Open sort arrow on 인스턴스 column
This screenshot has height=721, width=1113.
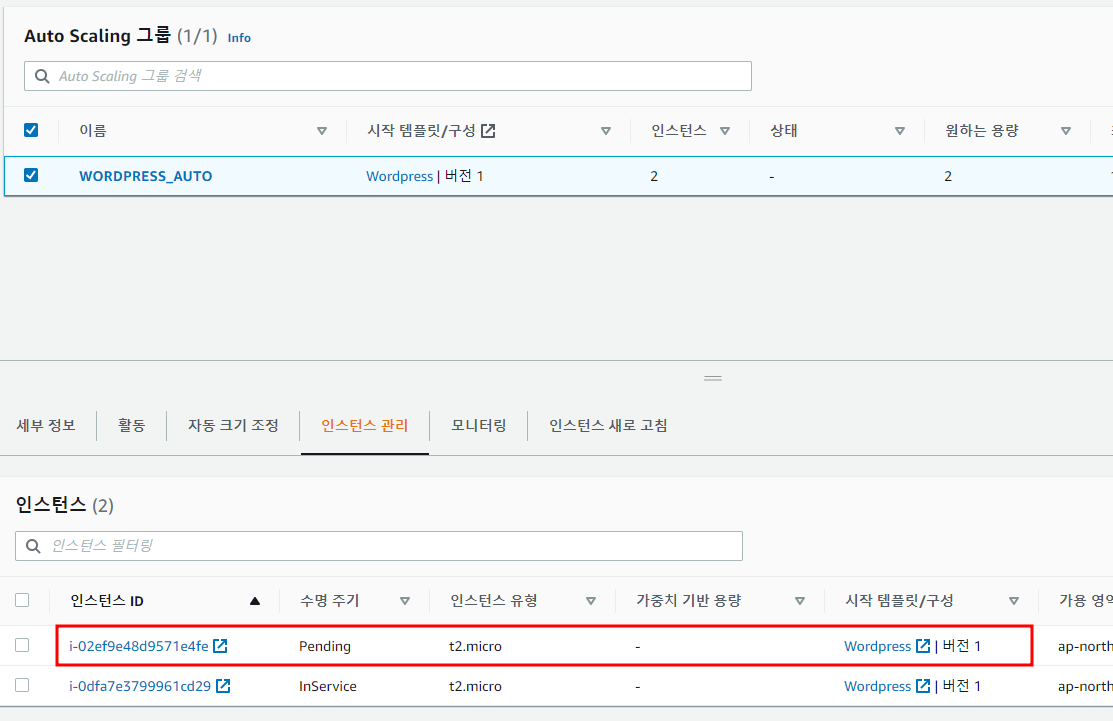pyautogui.click(x=725, y=131)
